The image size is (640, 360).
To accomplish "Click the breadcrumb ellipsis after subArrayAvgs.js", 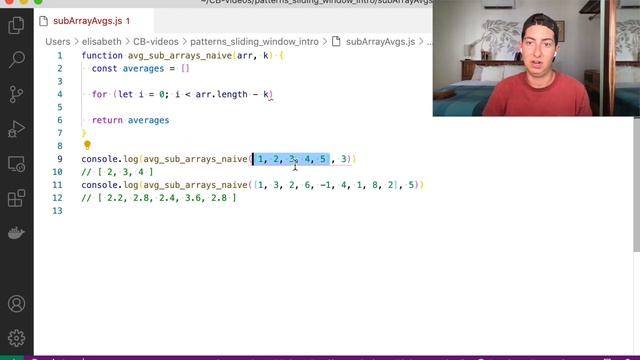I will pyautogui.click(x=429, y=42).
